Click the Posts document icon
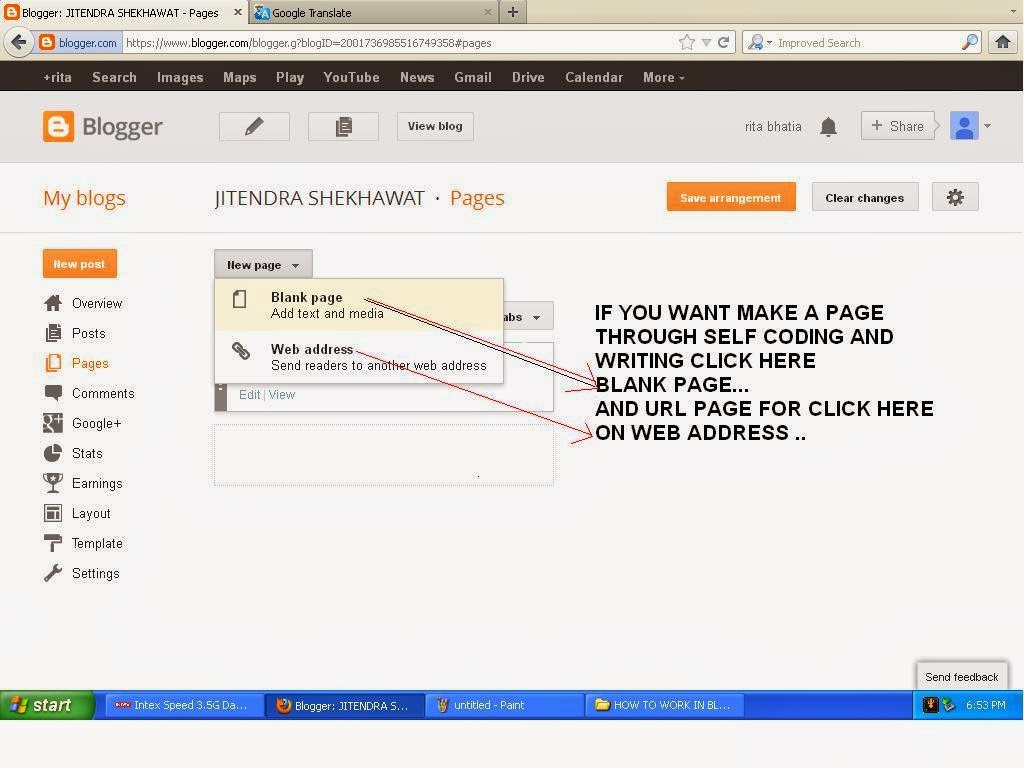The height and width of the screenshot is (768, 1024). point(53,333)
